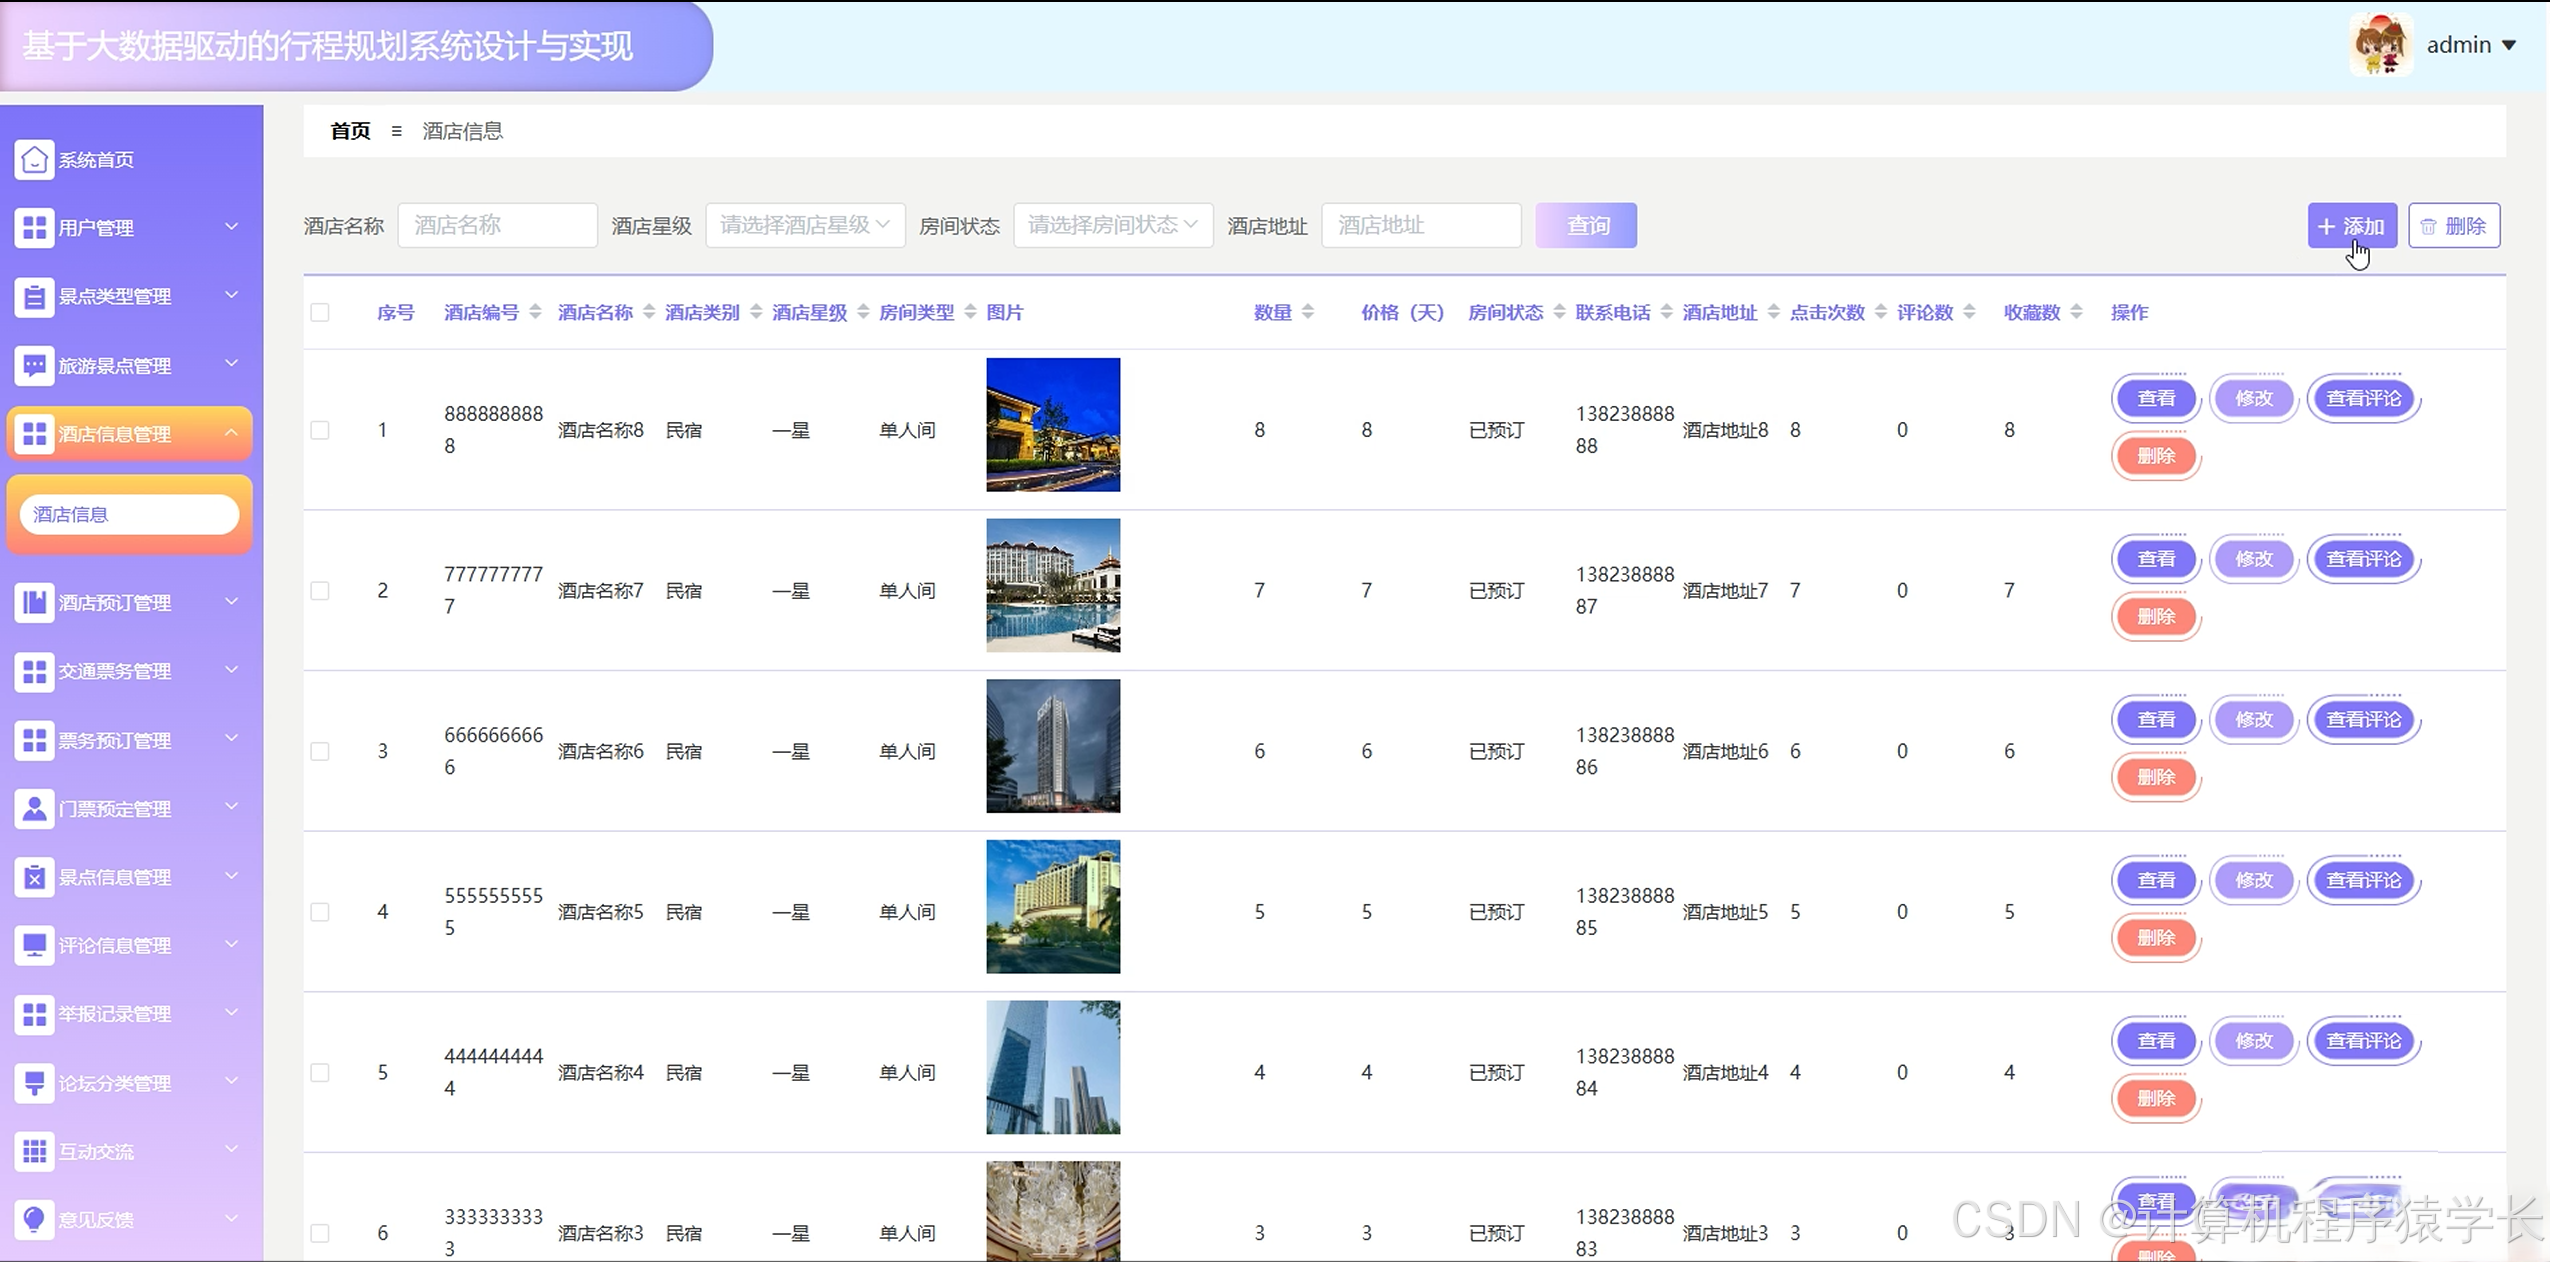
Task: Click the 旅游景点管理 chat icon
Action: 34,366
